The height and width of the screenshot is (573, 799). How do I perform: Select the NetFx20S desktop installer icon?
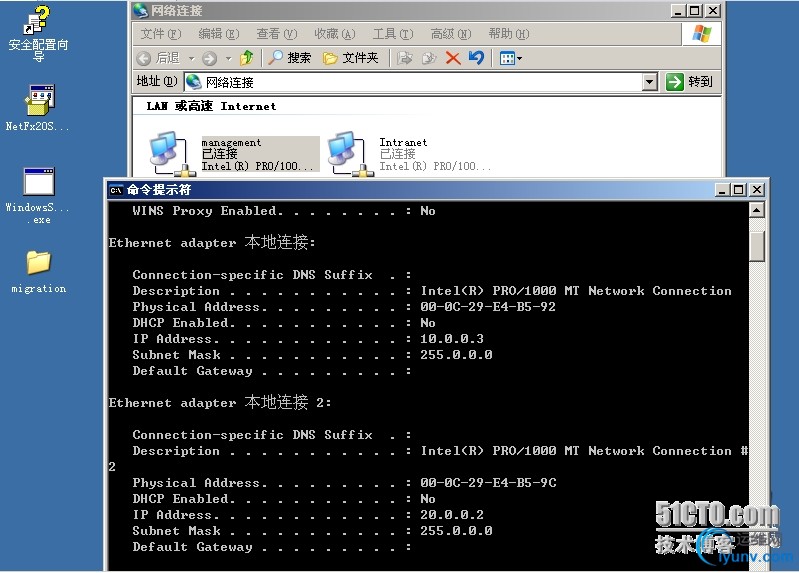[x=38, y=108]
